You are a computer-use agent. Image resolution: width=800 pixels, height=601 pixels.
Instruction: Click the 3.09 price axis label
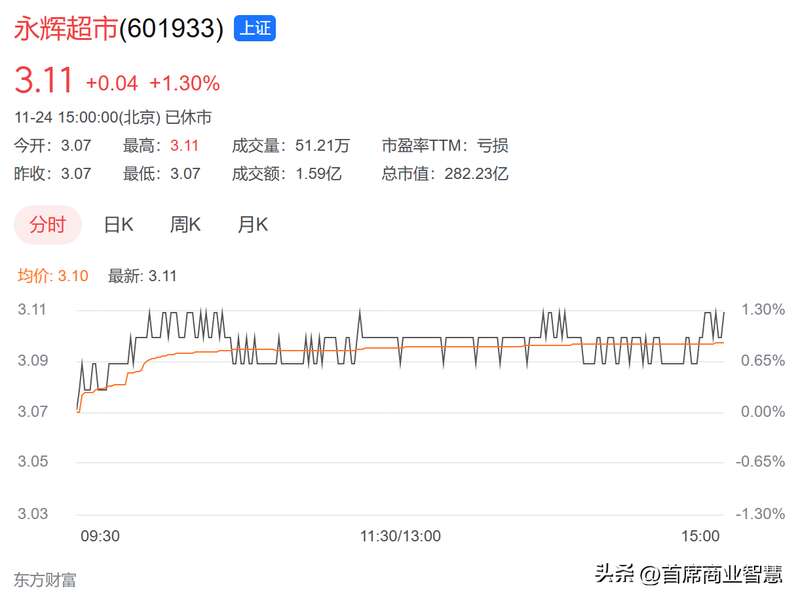click(32, 361)
